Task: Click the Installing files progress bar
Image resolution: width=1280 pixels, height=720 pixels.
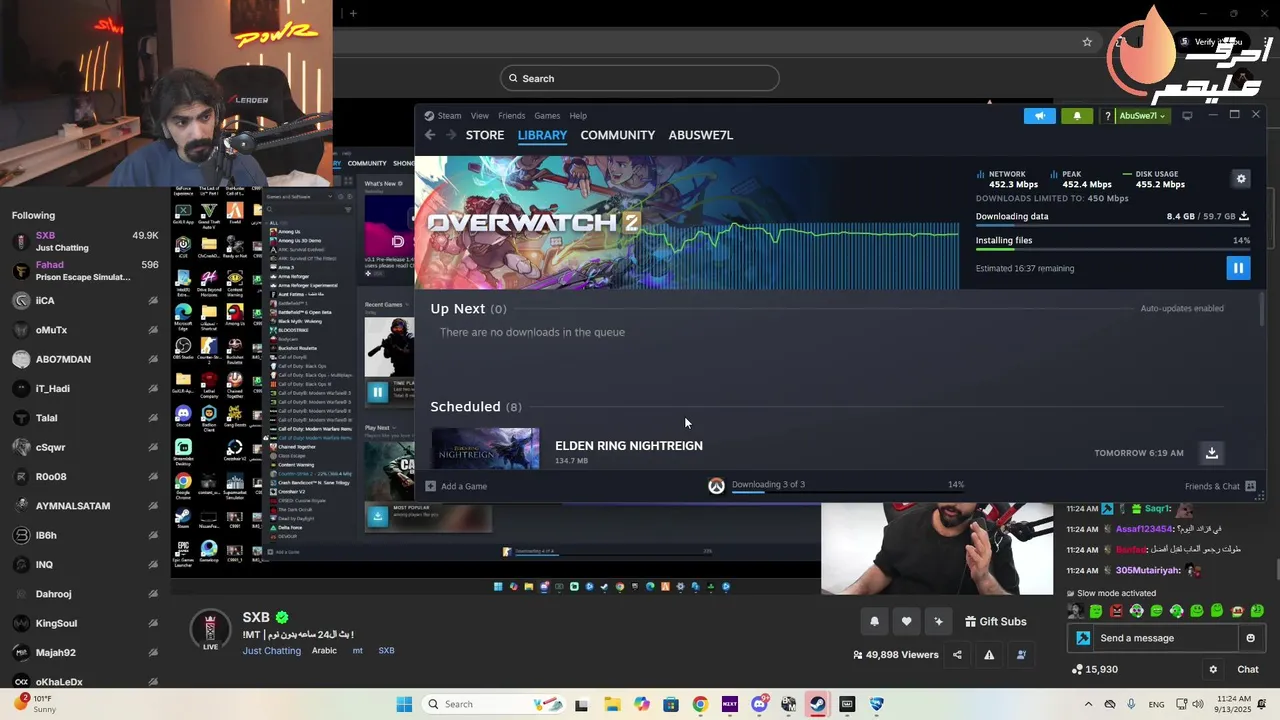Action: [x=1112, y=250]
